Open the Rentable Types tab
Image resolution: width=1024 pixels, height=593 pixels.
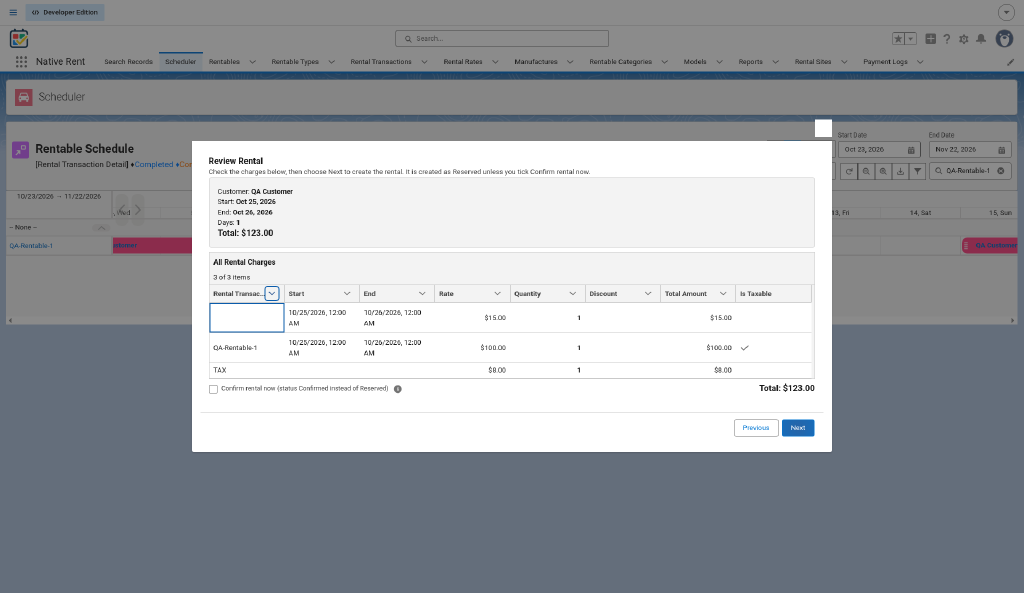click(x=295, y=62)
